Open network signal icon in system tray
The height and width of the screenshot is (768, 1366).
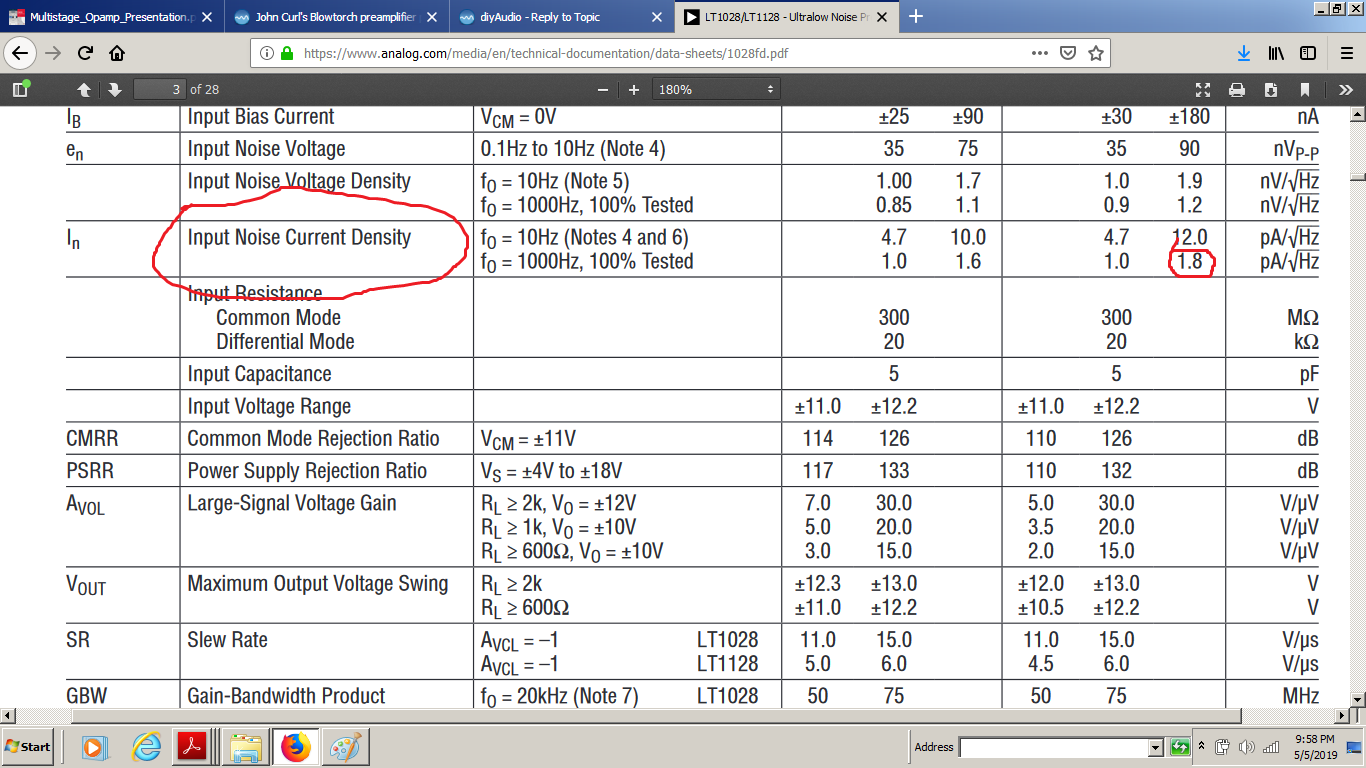pyautogui.click(x=1271, y=747)
